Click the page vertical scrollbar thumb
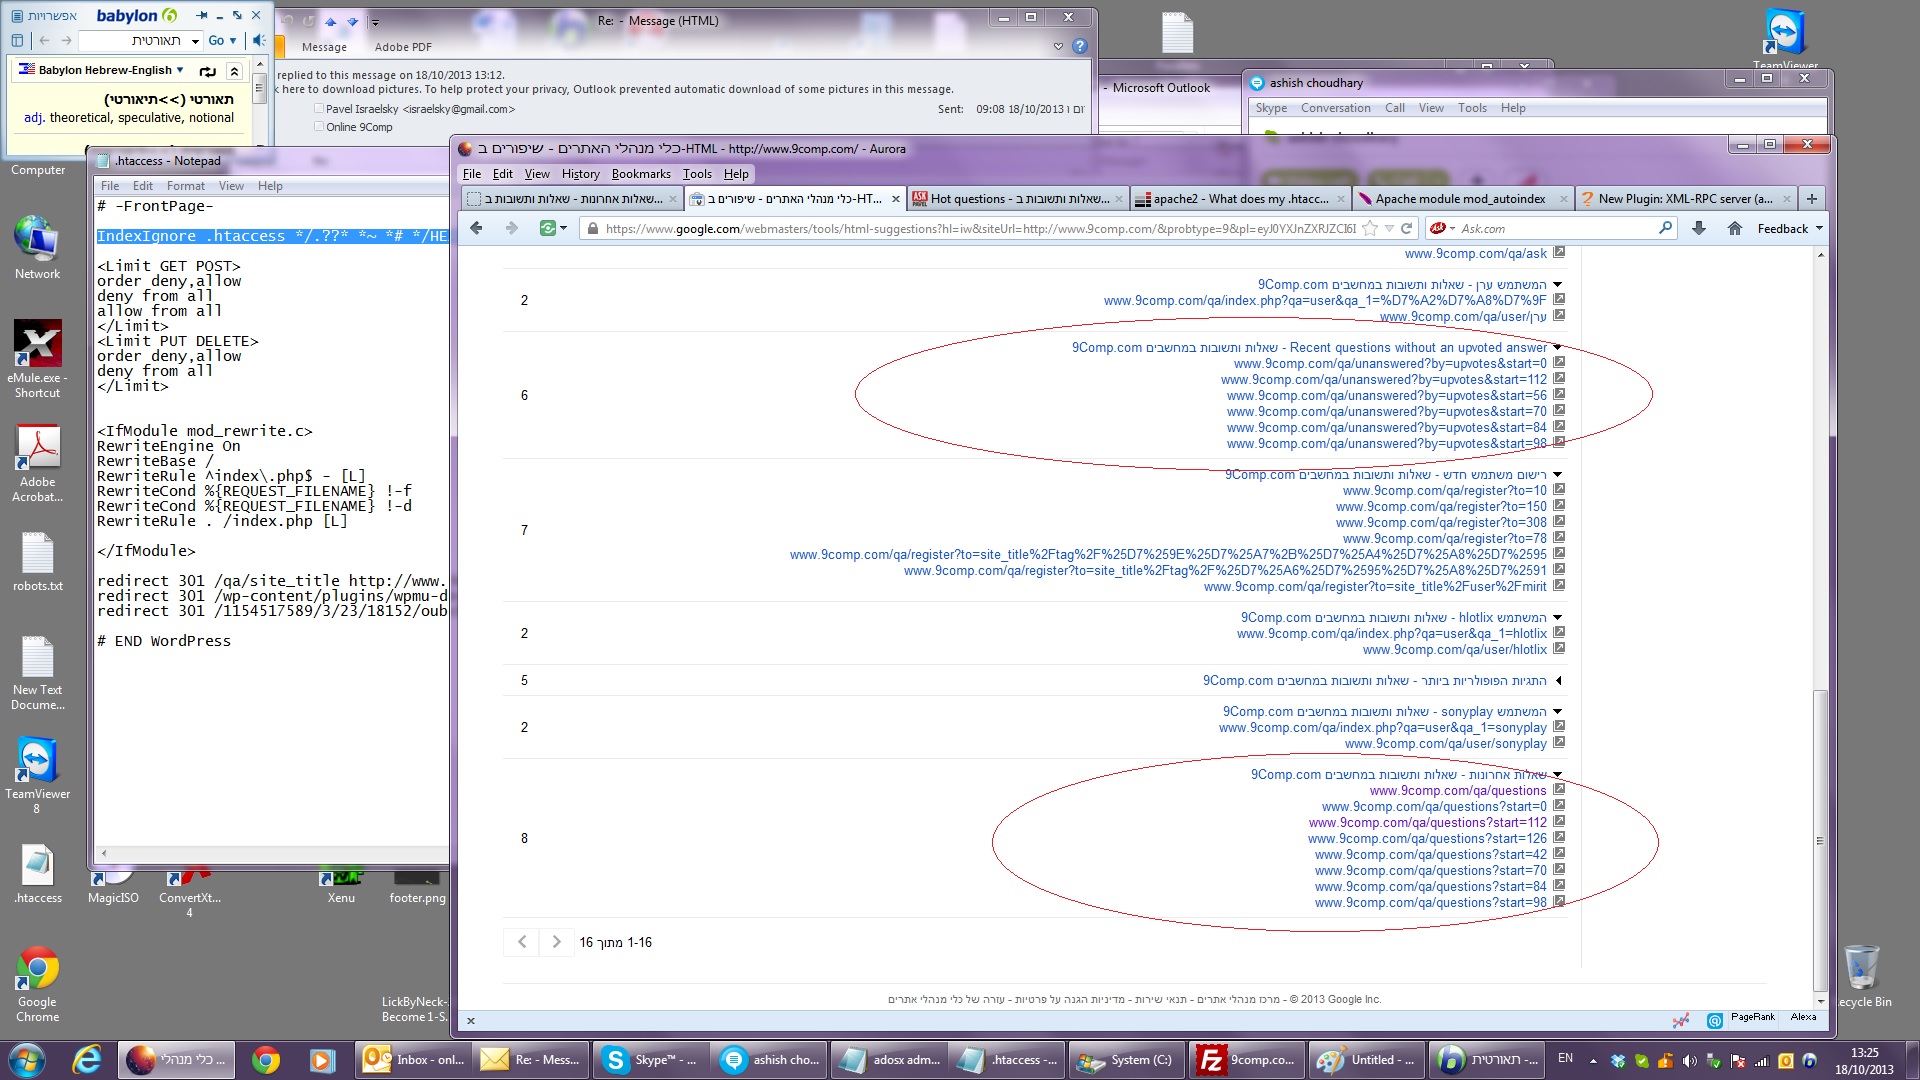This screenshot has height=1080, width=1920. coord(1820,840)
